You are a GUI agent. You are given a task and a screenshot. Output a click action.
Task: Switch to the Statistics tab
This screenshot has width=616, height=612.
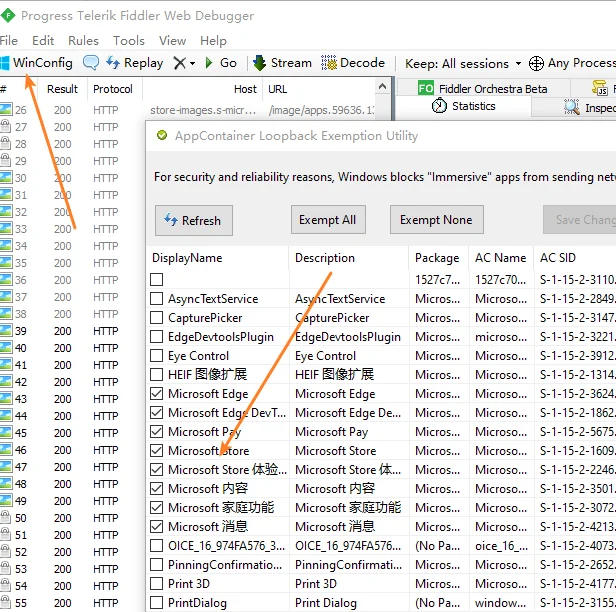[x=464, y=106]
